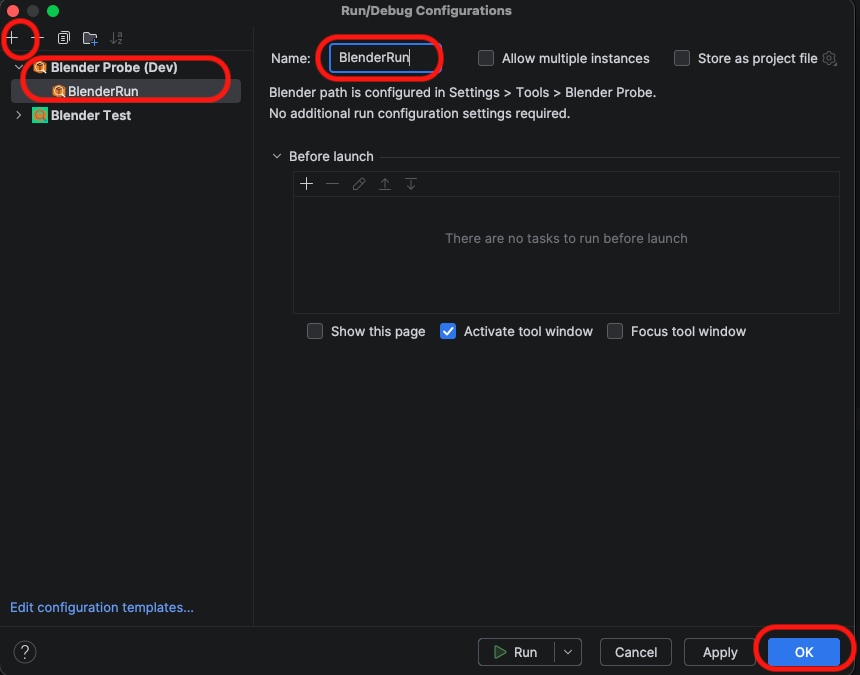Click inside the Name input field
This screenshot has height=675, width=860.
(x=380, y=58)
